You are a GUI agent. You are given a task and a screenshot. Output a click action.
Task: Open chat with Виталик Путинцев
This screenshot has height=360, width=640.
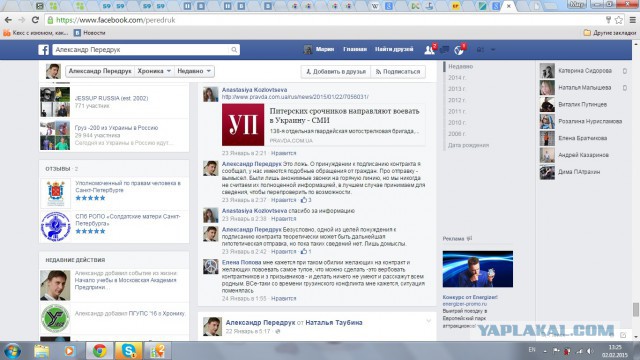coord(584,104)
